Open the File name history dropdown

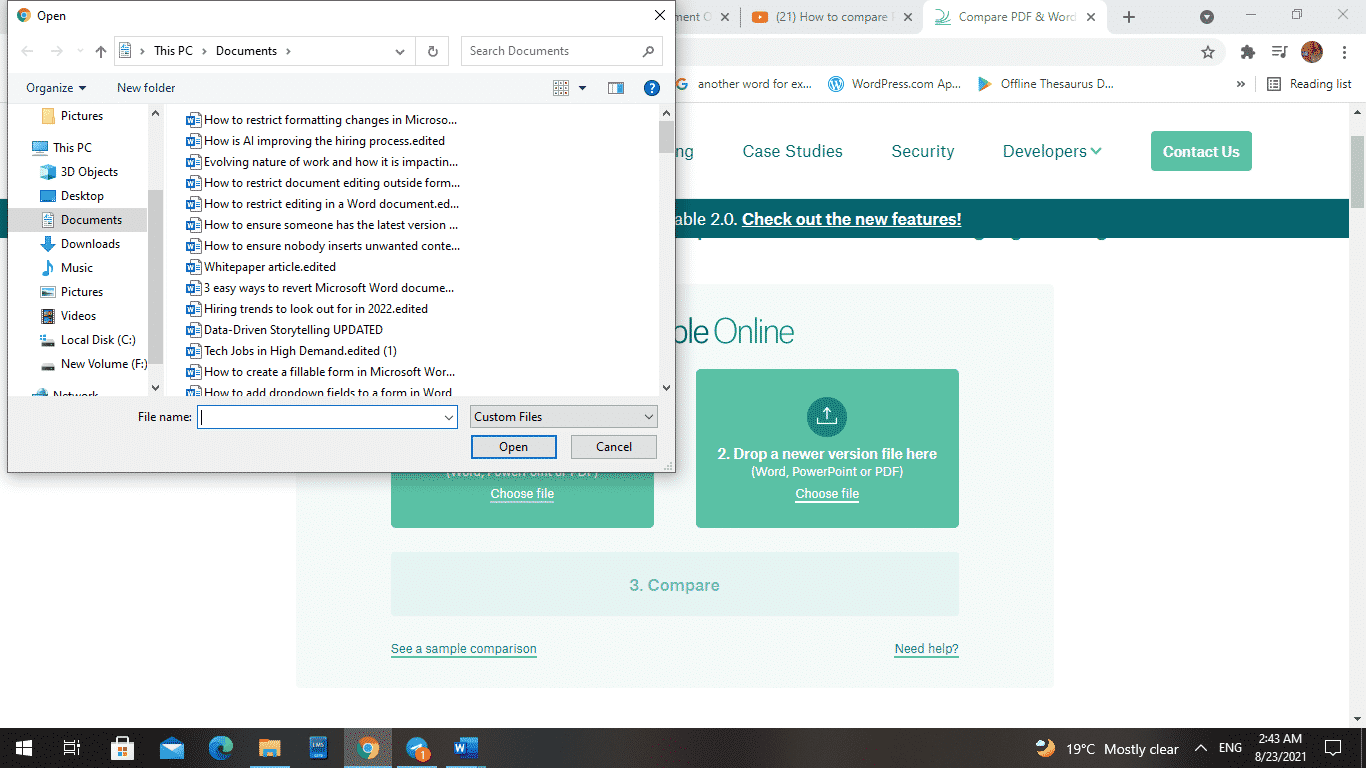pos(449,417)
